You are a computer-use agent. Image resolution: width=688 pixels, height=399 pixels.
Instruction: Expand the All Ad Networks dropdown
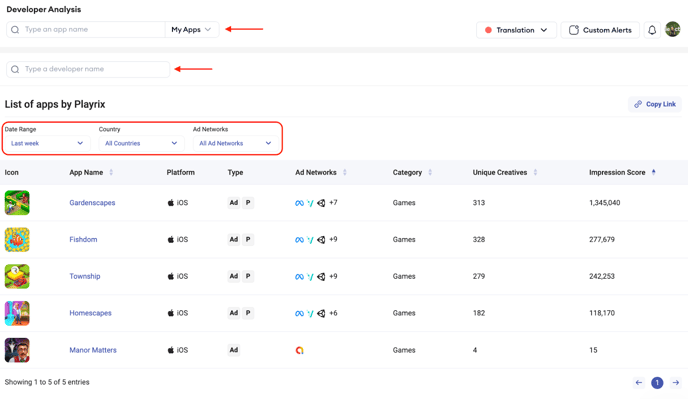[x=235, y=144]
